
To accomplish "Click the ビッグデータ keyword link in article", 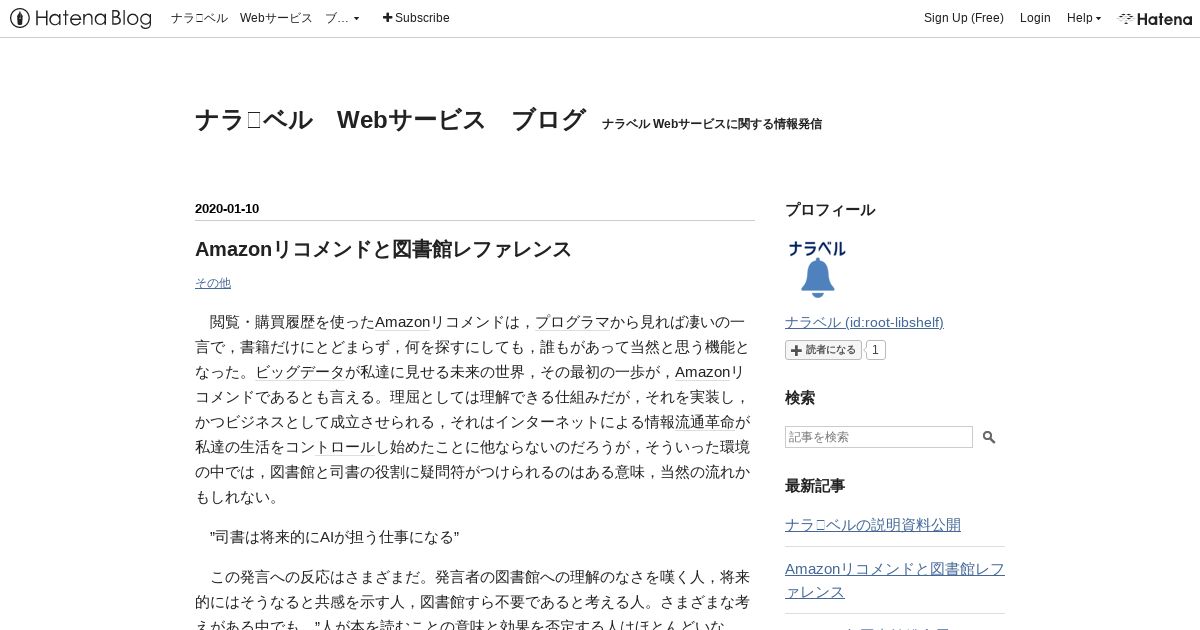I will [x=300, y=372].
